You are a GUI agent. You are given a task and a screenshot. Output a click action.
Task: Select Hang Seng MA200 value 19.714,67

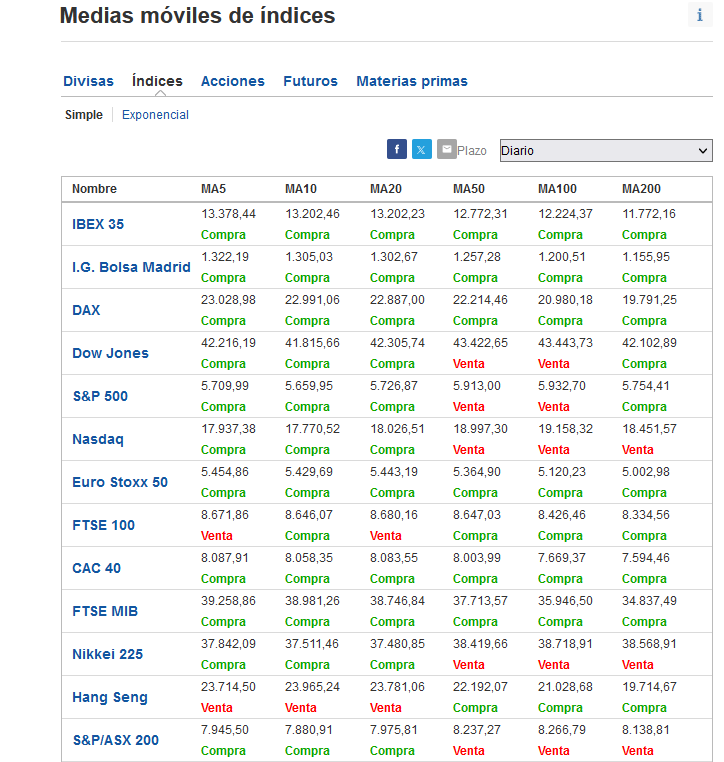coord(649,687)
